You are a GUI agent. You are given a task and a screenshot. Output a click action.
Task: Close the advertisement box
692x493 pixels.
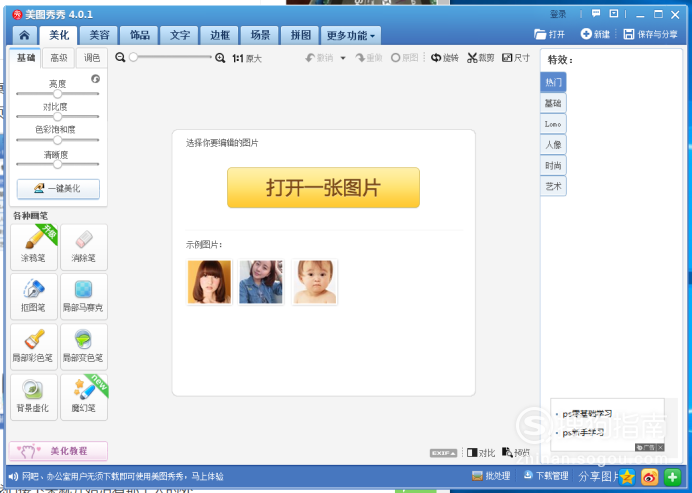[x=660, y=448]
